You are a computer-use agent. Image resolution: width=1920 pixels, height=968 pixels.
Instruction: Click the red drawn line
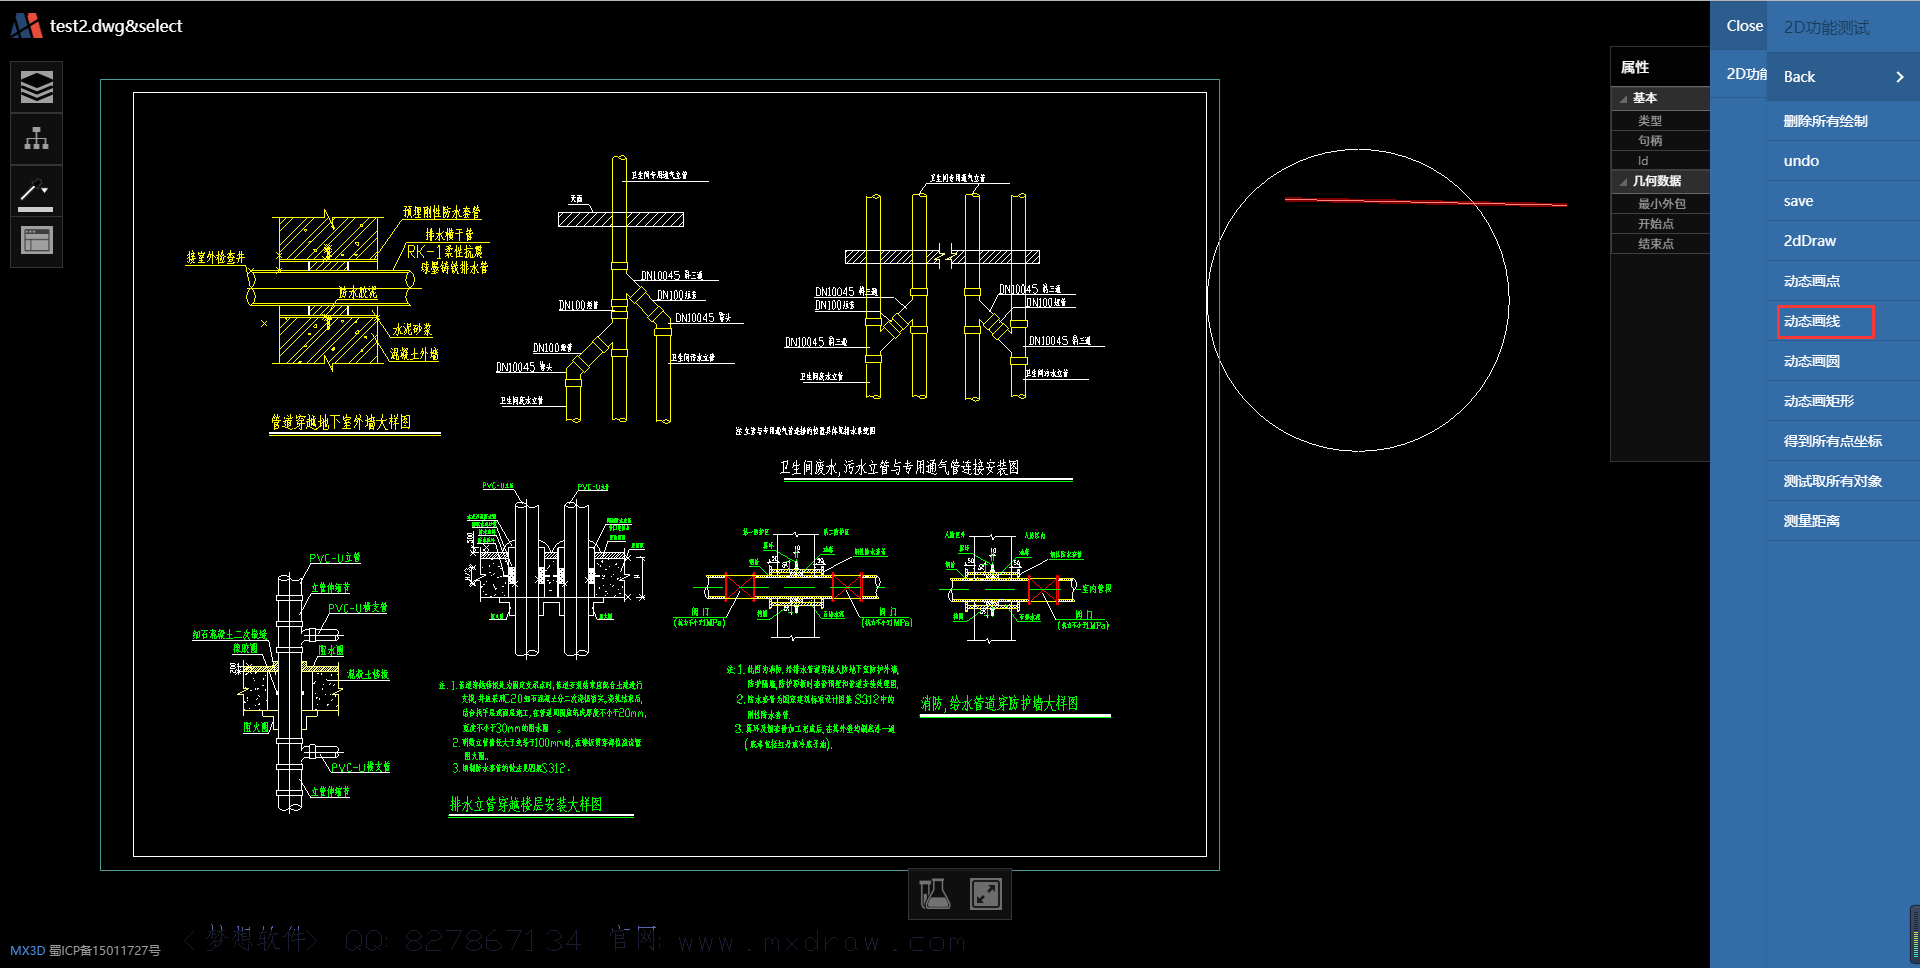tap(1426, 202)
